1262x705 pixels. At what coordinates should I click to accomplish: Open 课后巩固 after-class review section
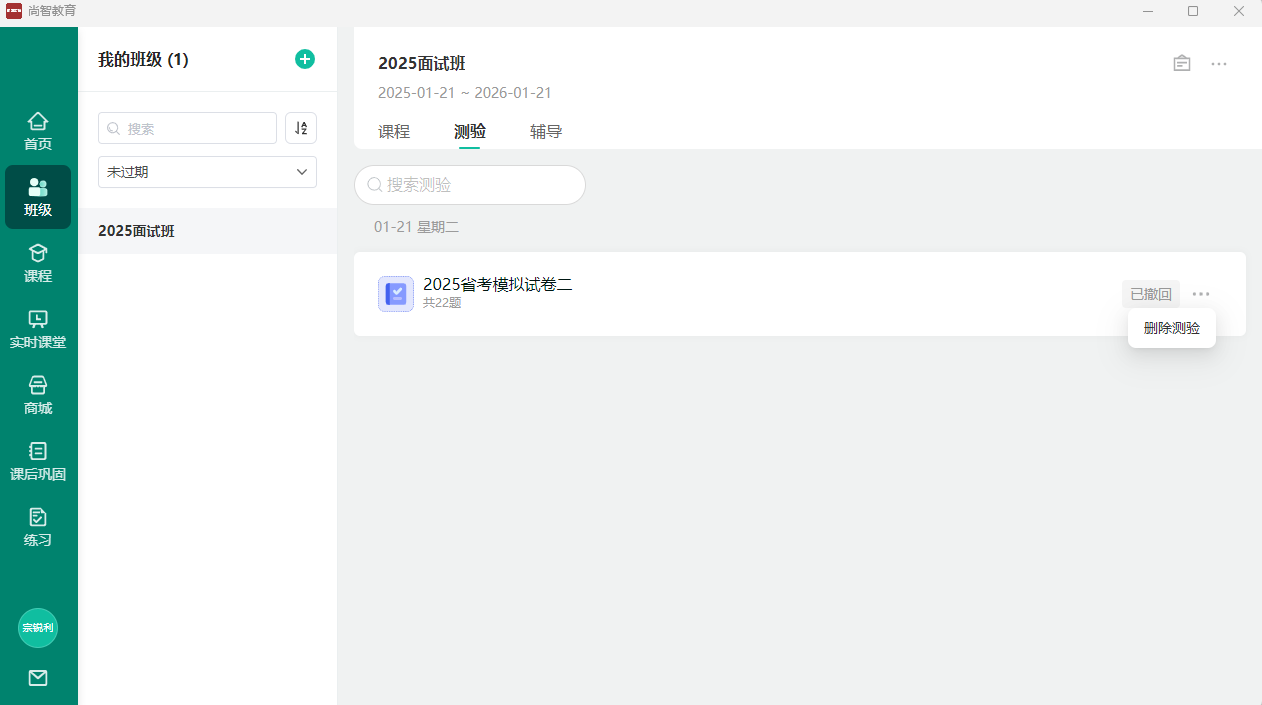[38, 461]
